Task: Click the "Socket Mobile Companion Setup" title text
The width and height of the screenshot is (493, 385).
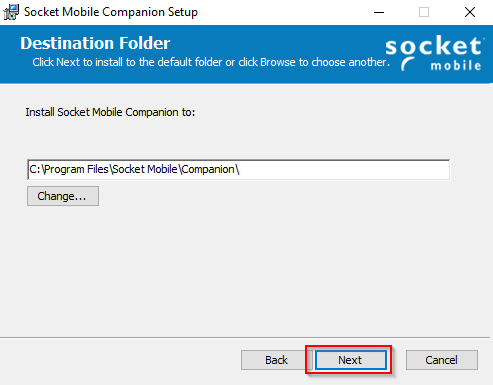Action: (111, 12)
